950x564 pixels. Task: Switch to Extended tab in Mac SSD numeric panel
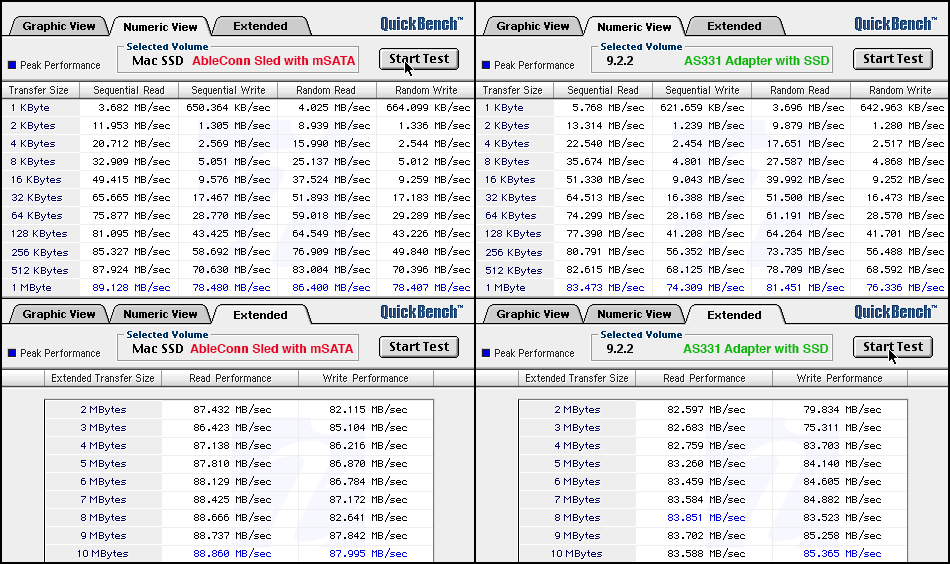coord(261,26)
